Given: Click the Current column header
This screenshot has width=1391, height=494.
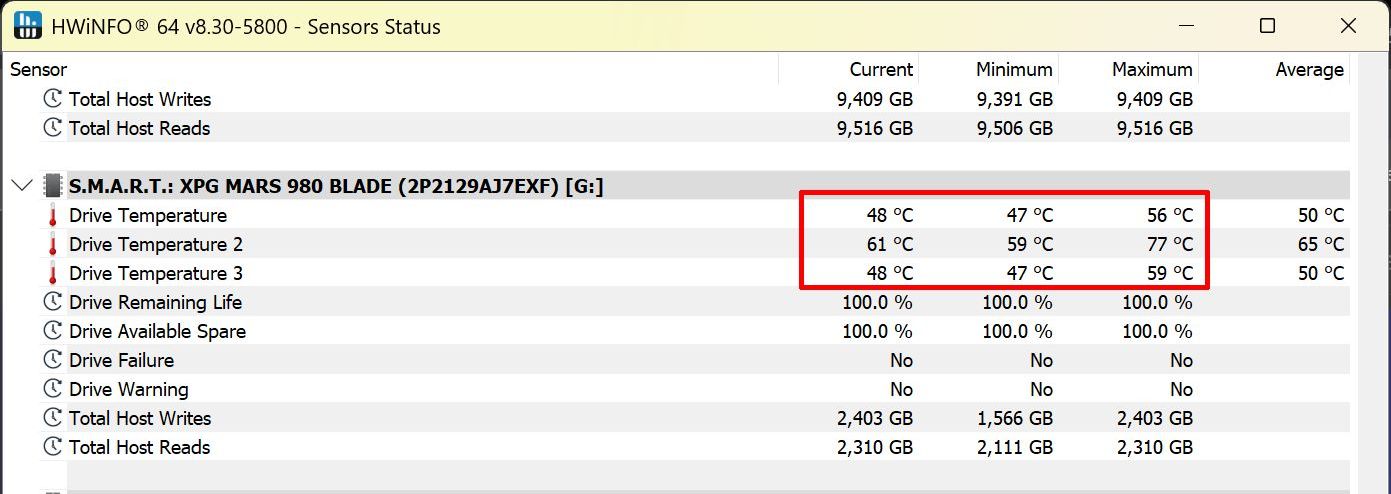Looking at the screenshot, I should 881,69.
